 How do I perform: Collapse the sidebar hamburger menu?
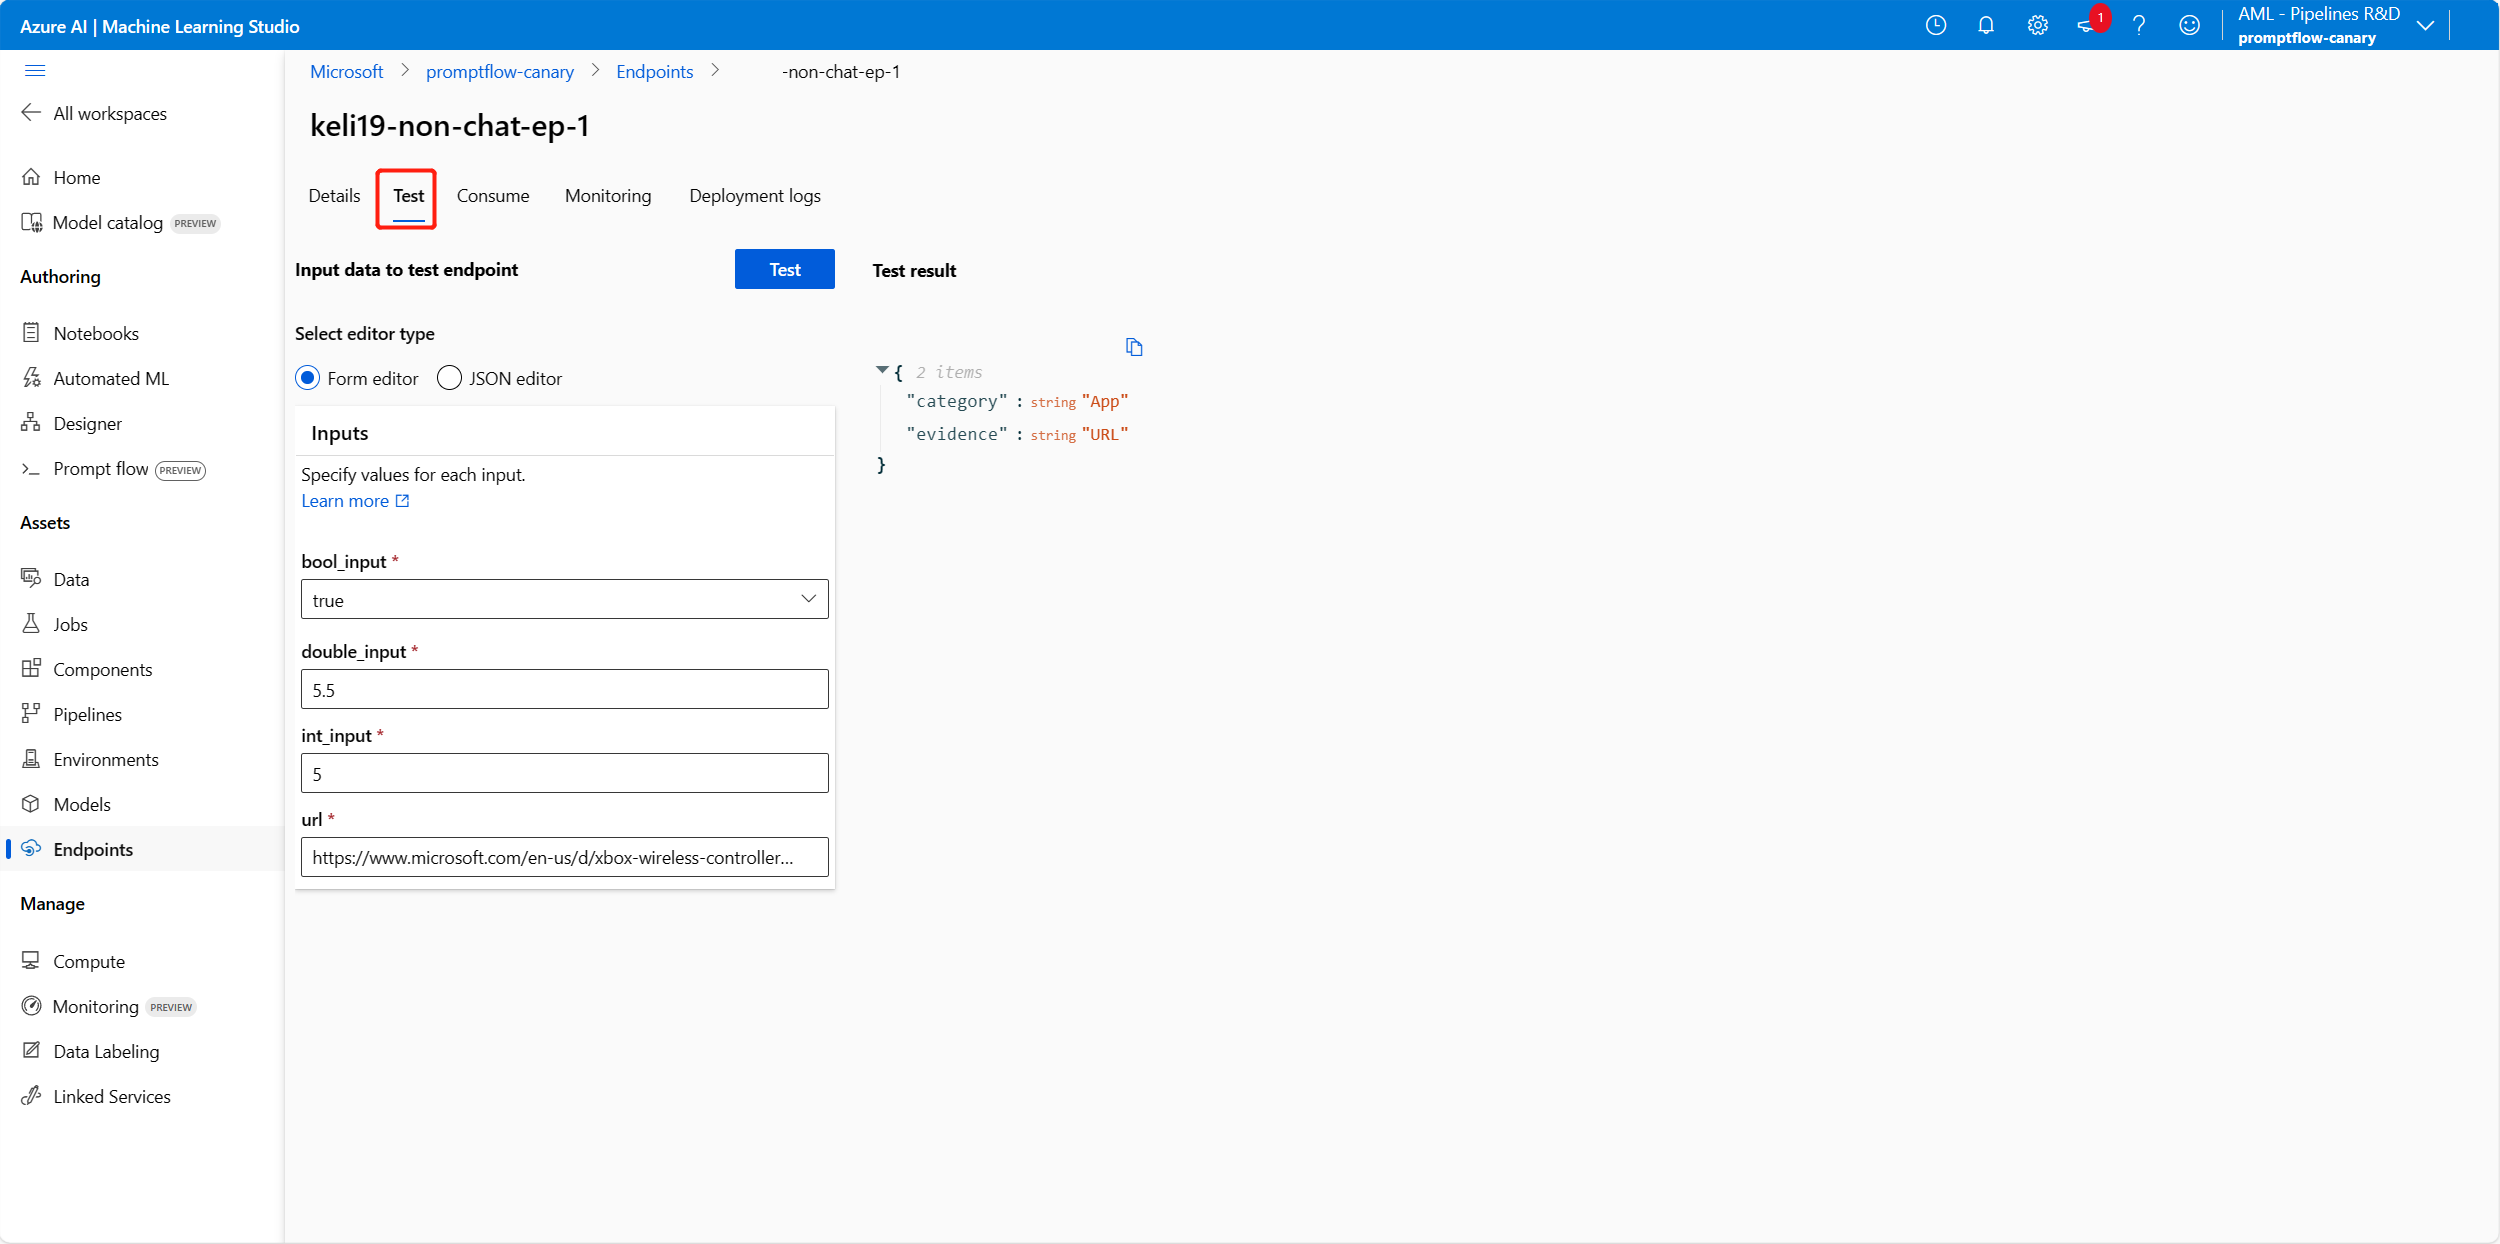pyautogui.click(x=35, y=70)
